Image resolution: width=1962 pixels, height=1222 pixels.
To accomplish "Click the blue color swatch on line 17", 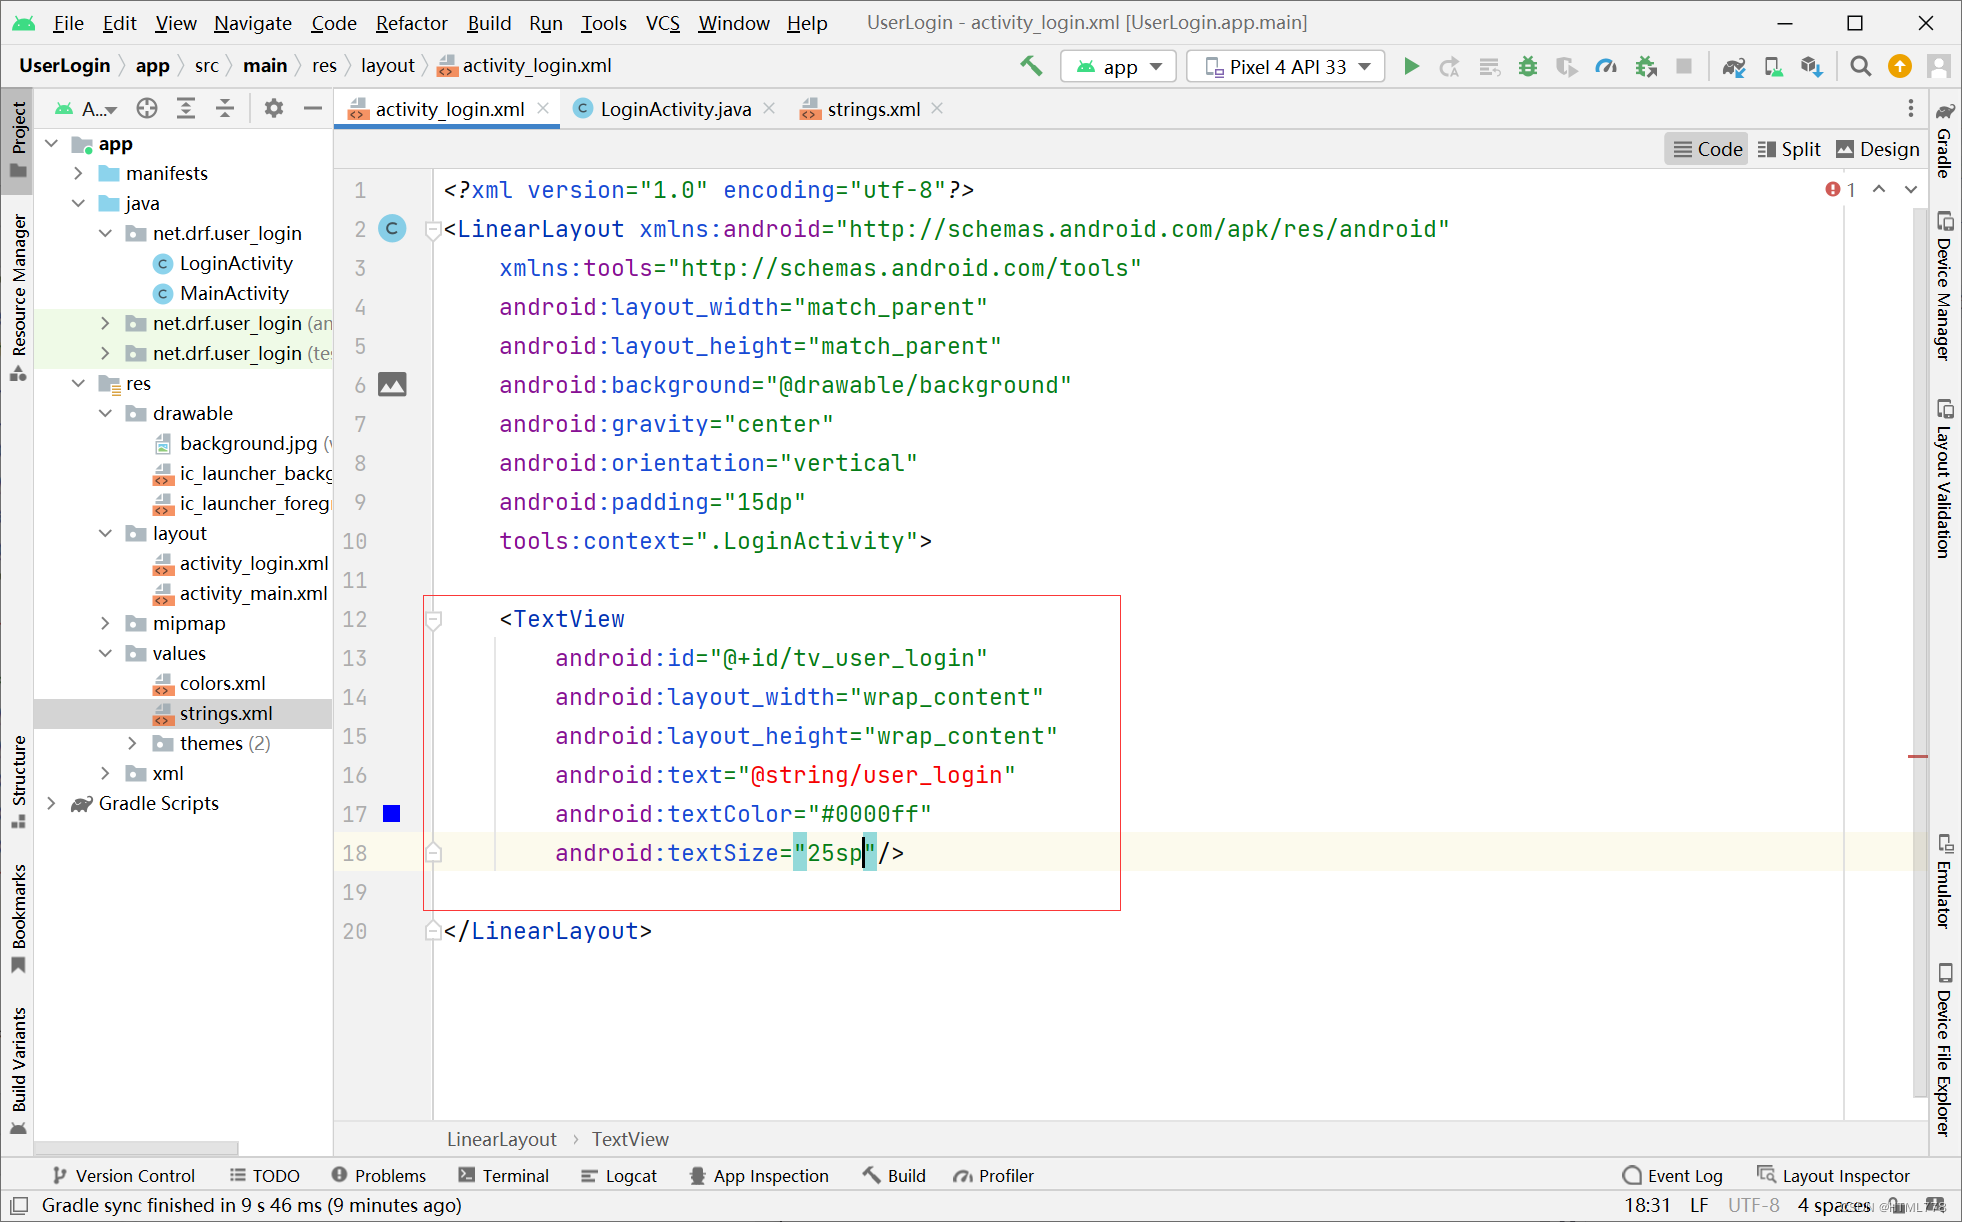I will point(392,814).
